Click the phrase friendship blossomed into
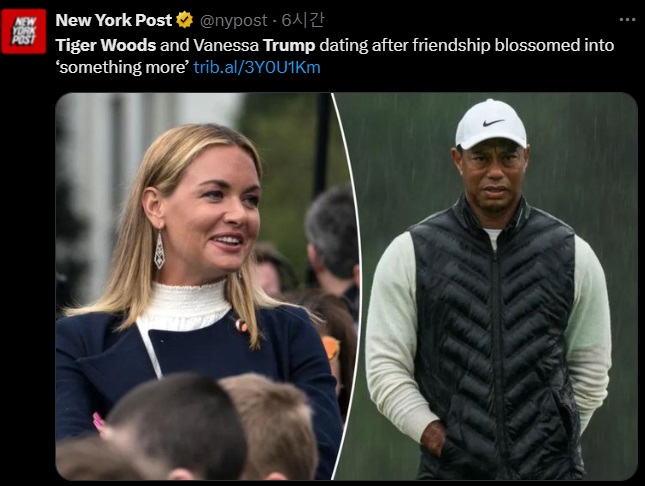The height and width of the screenshot is (486, 645). (513, 45)
